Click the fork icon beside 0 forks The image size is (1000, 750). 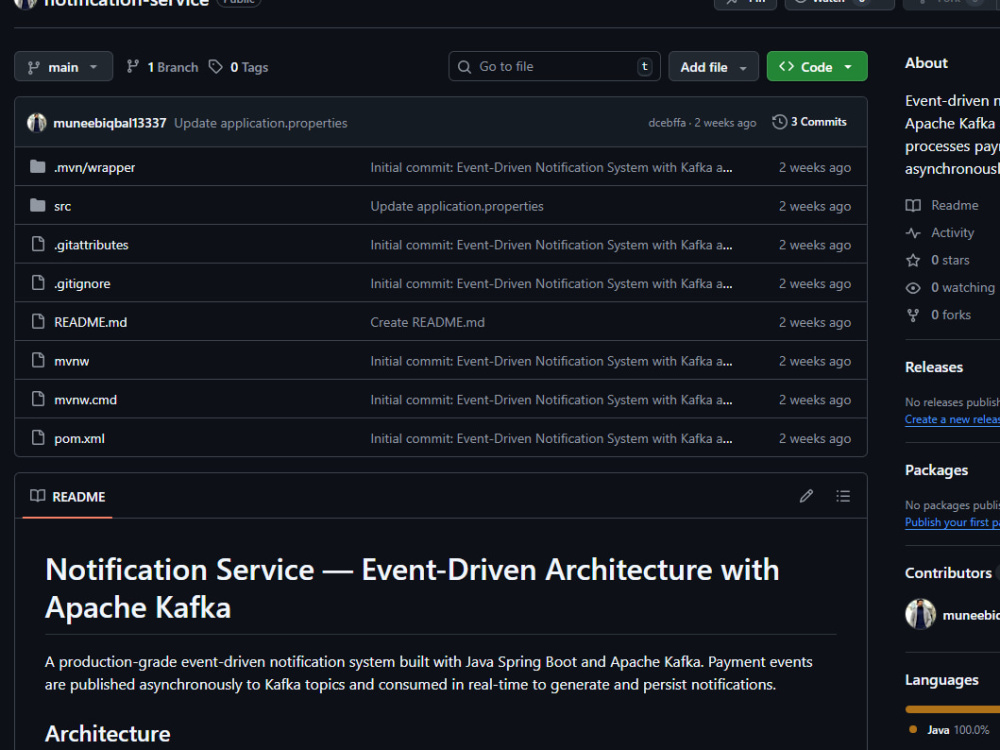coord(913,315)
